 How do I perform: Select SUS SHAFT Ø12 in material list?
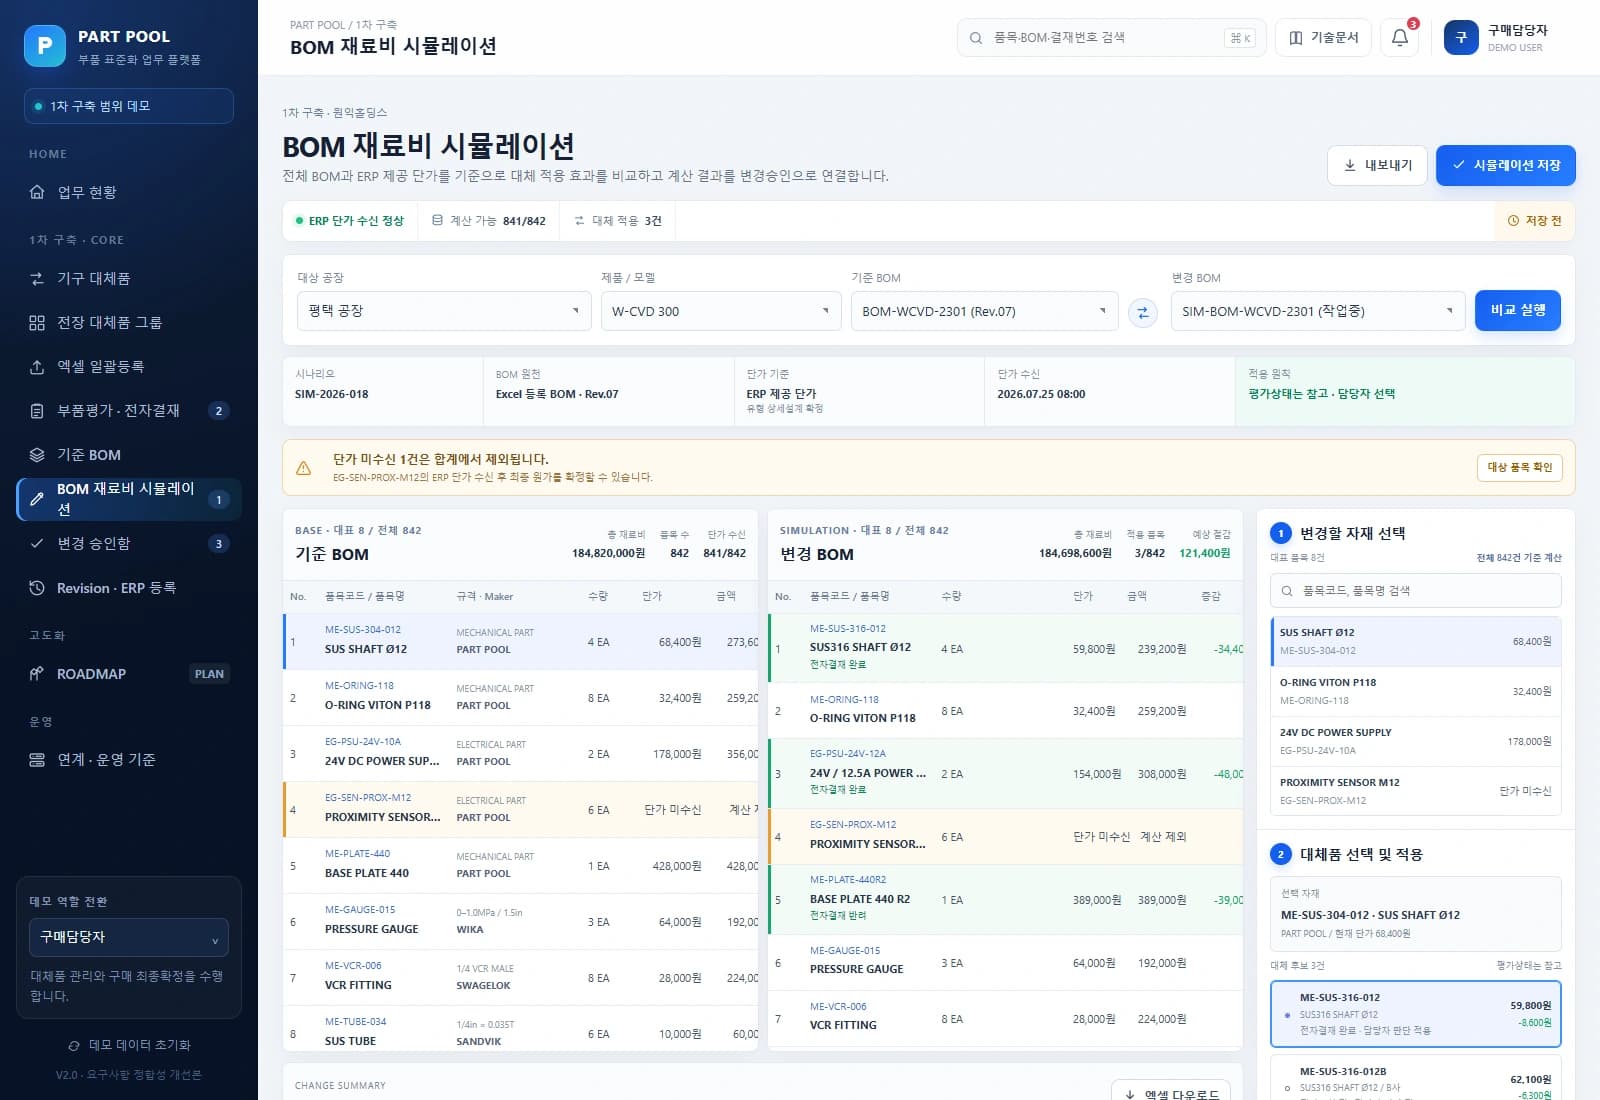click(x=1415, y=641)
